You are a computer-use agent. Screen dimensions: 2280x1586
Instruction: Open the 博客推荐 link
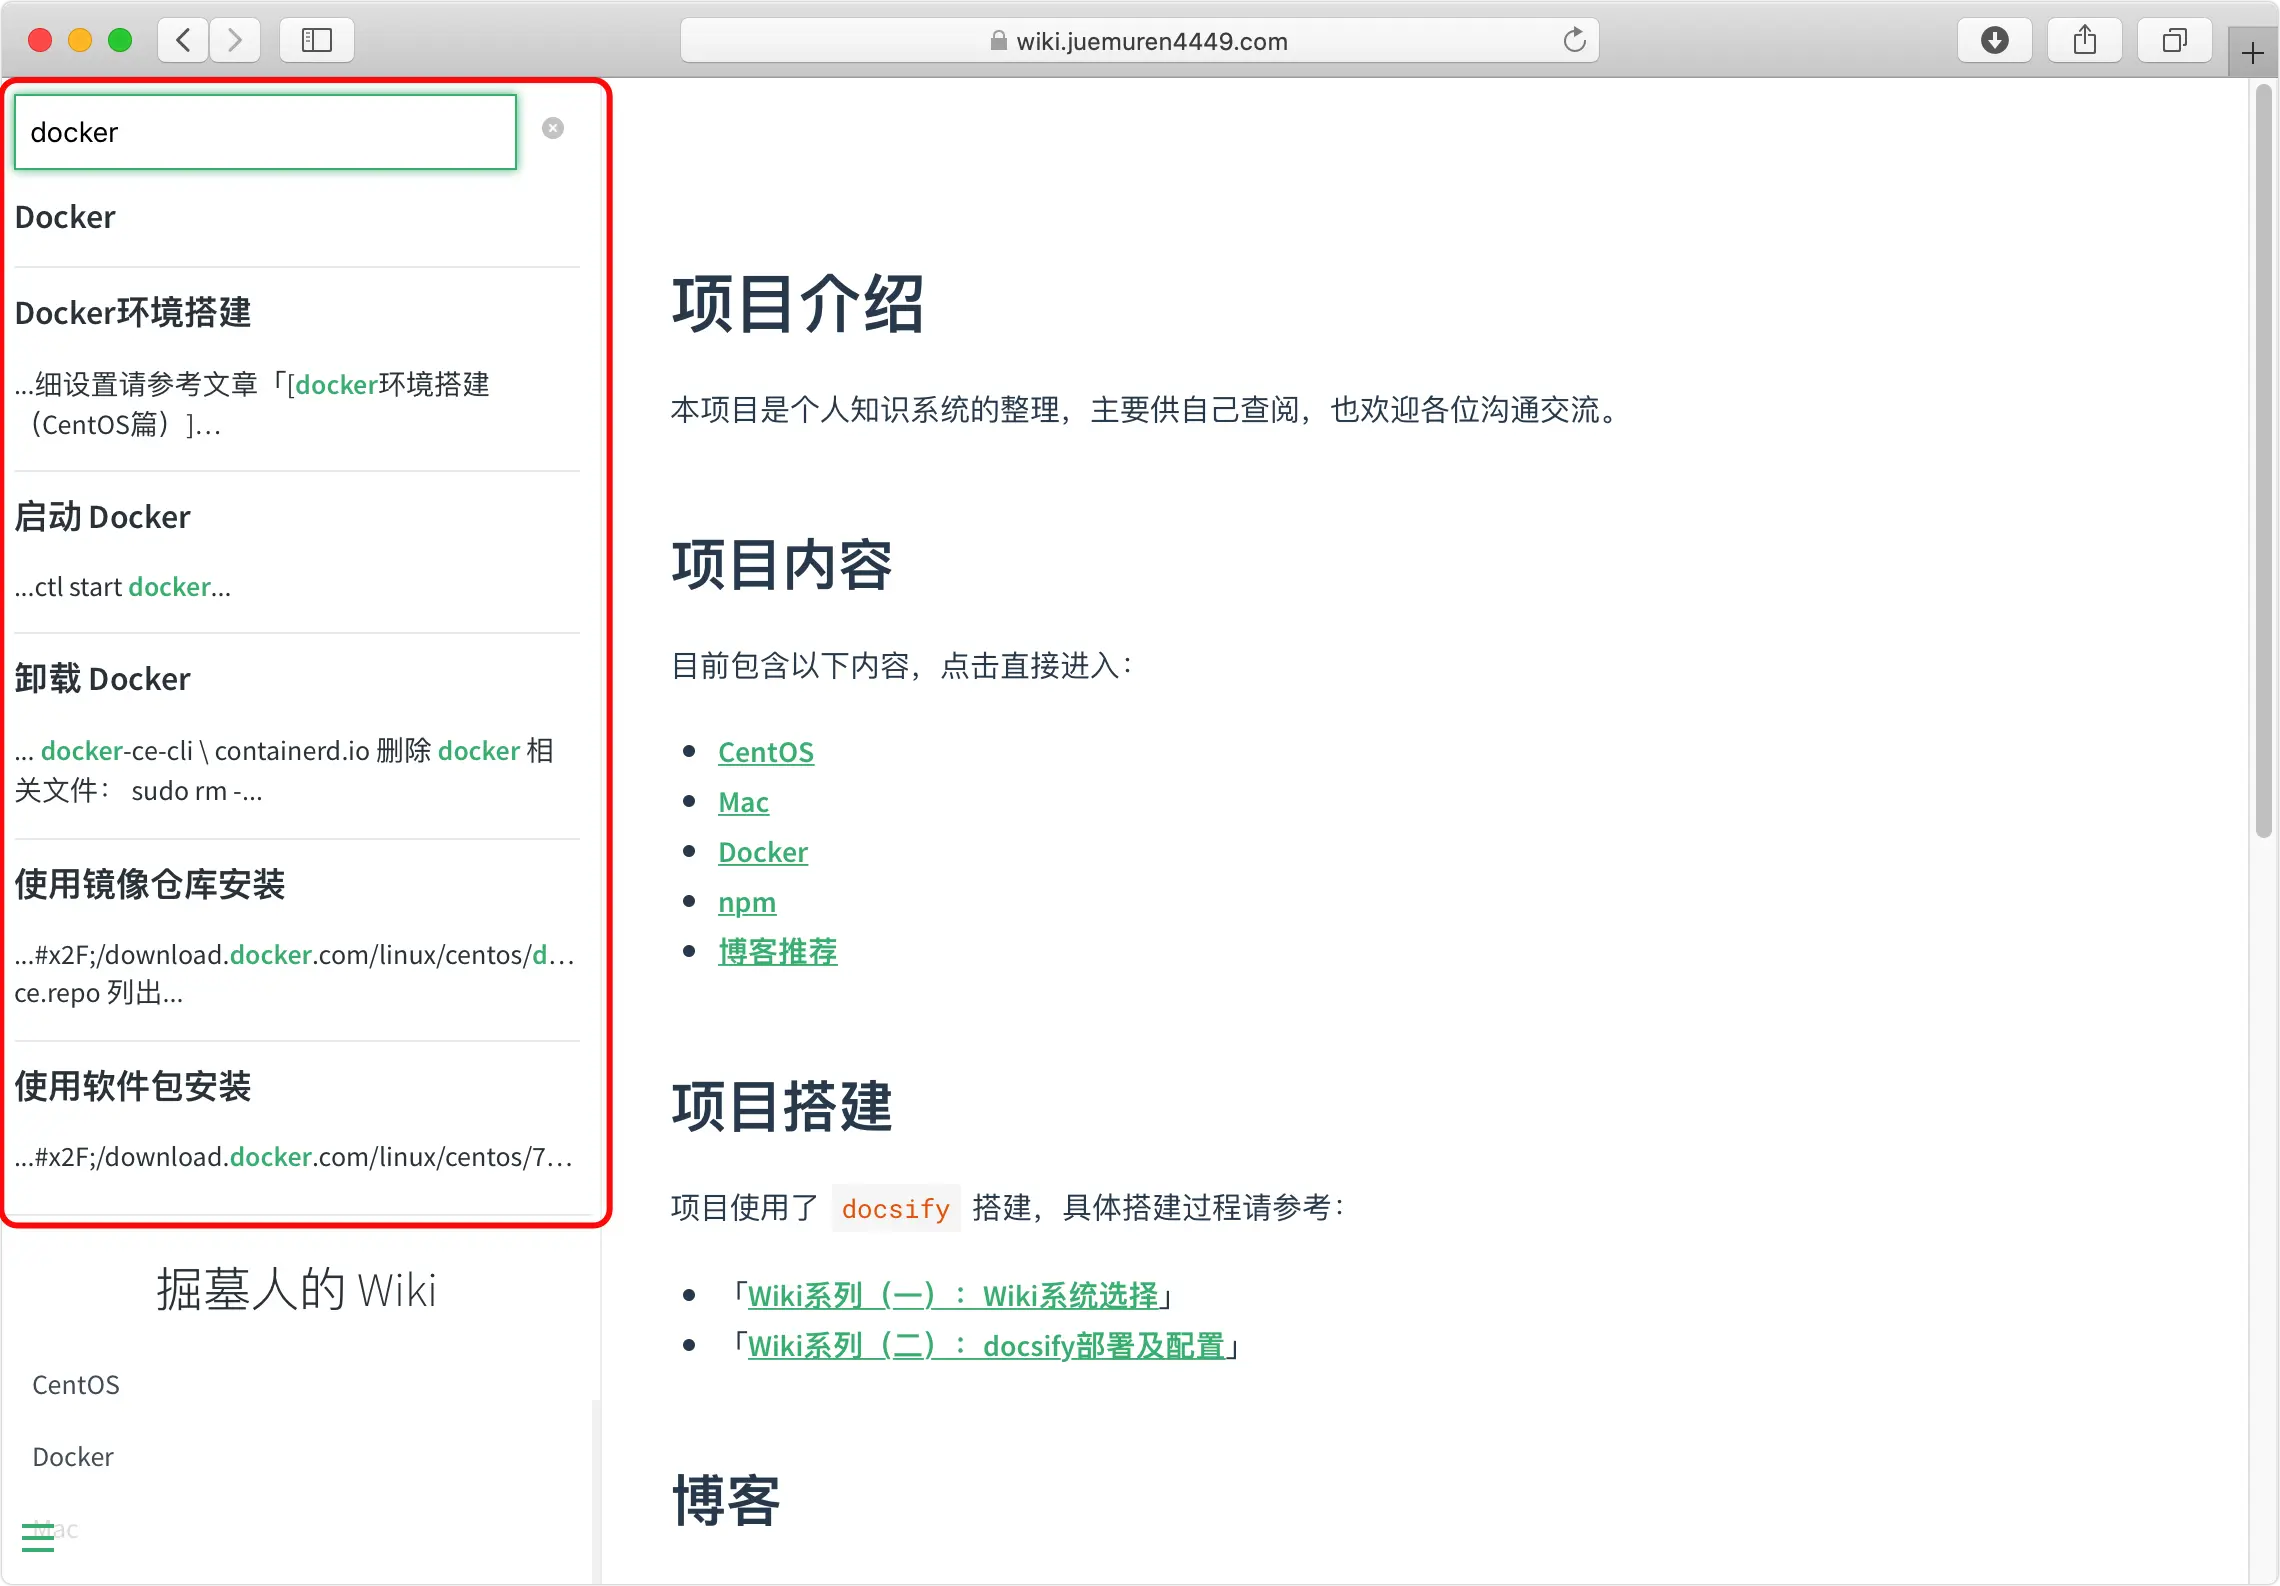tap(778, 951)
